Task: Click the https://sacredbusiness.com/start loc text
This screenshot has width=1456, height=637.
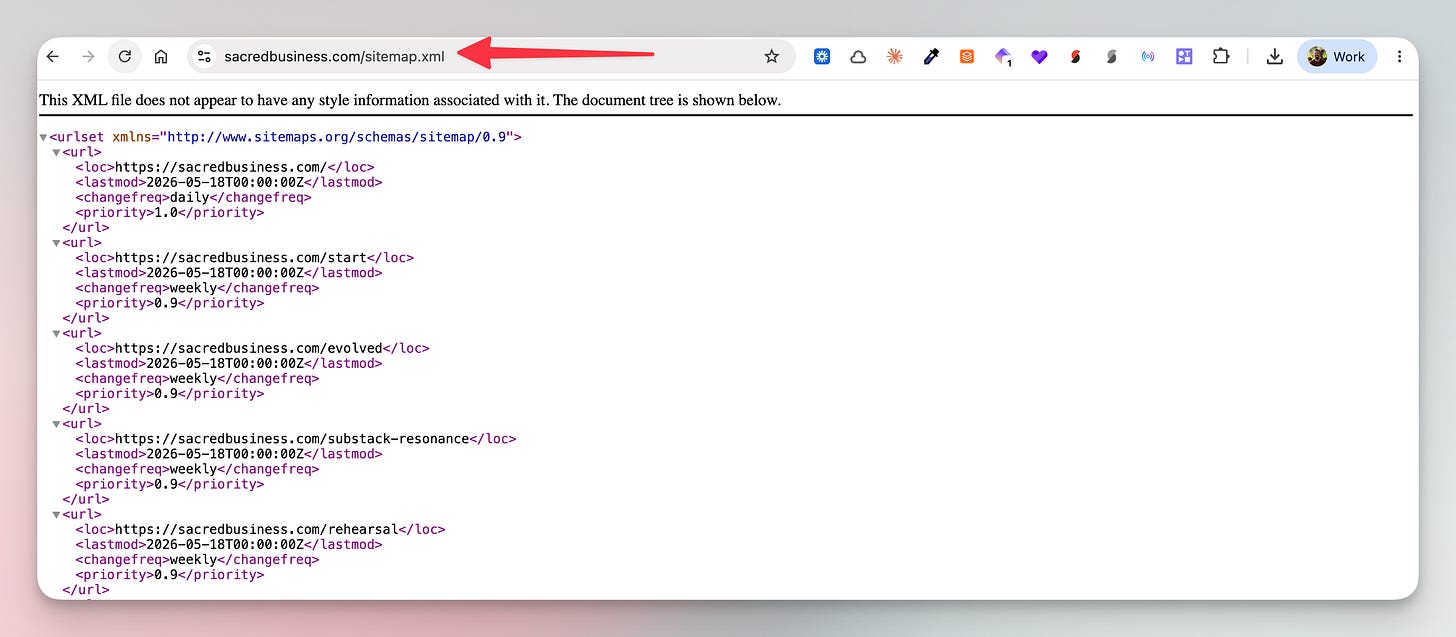Action: 243,257
